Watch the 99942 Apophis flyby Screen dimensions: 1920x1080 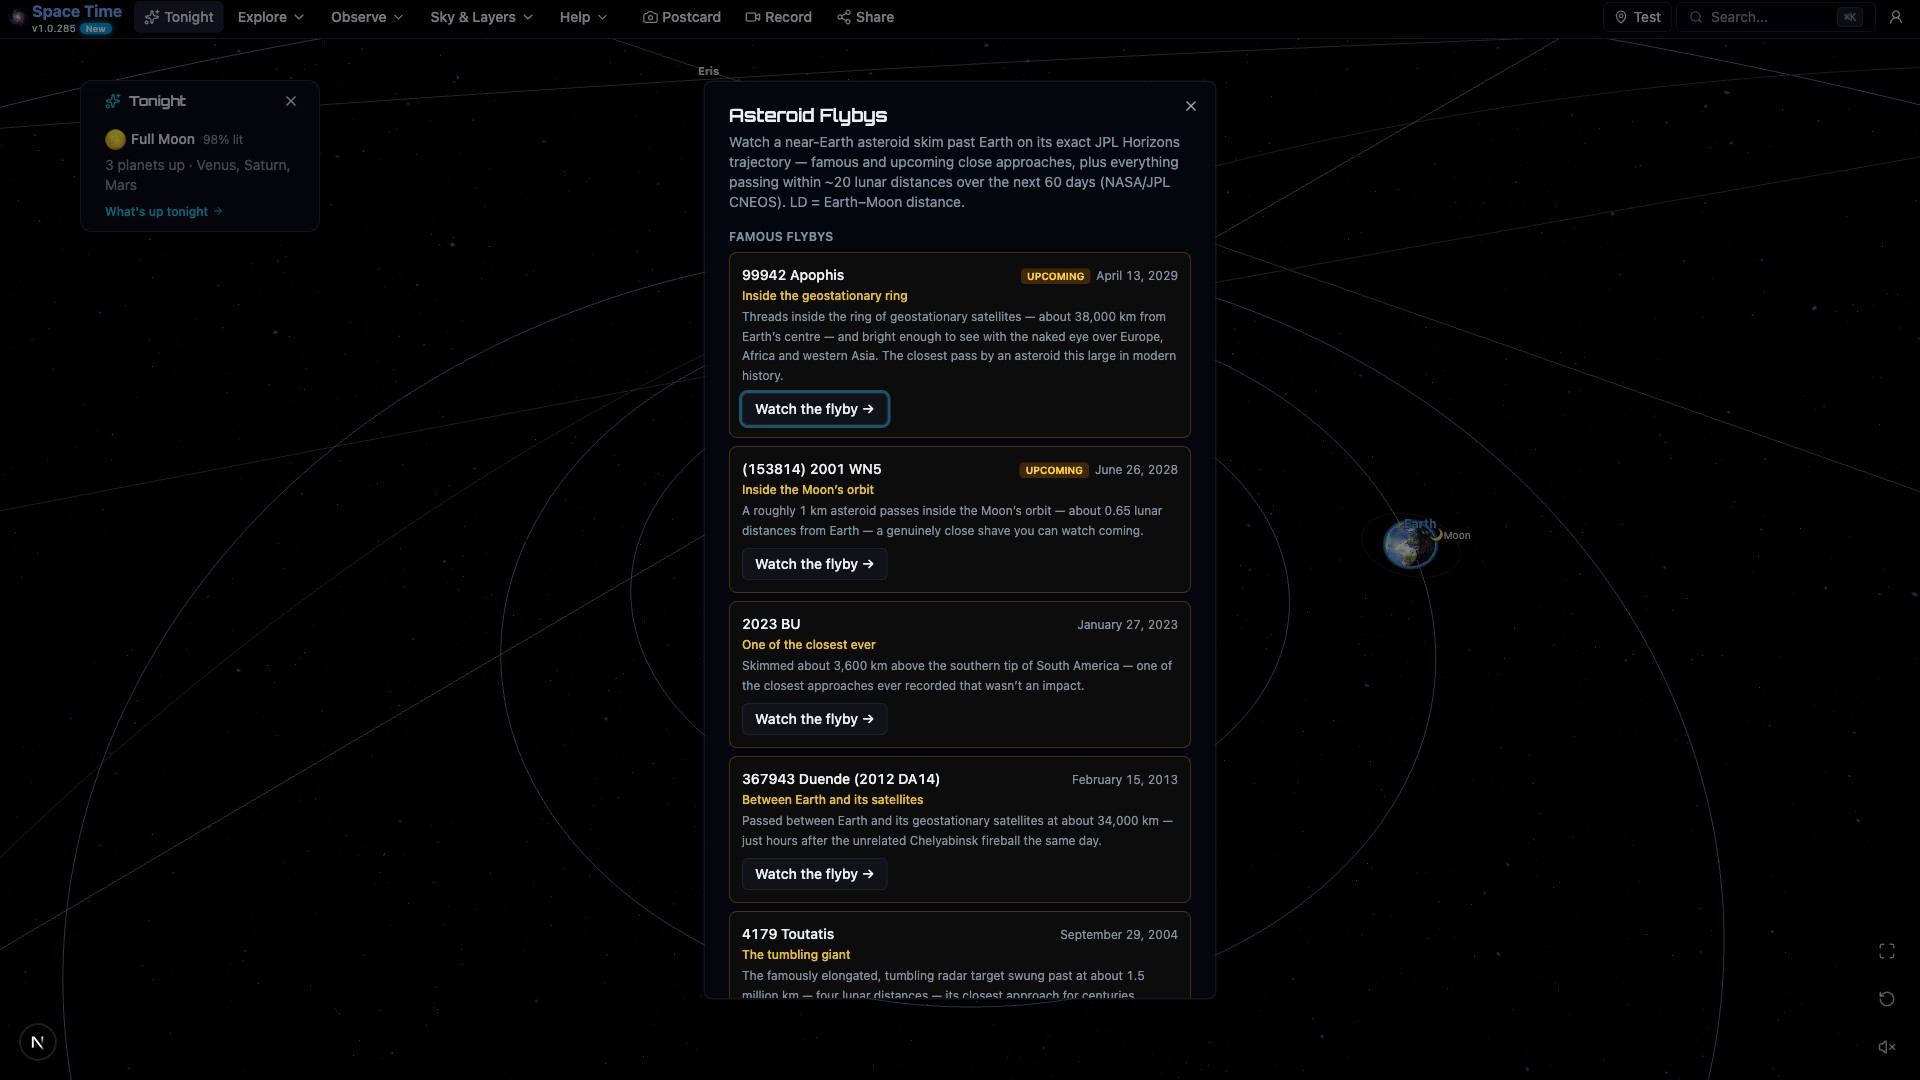814,409
